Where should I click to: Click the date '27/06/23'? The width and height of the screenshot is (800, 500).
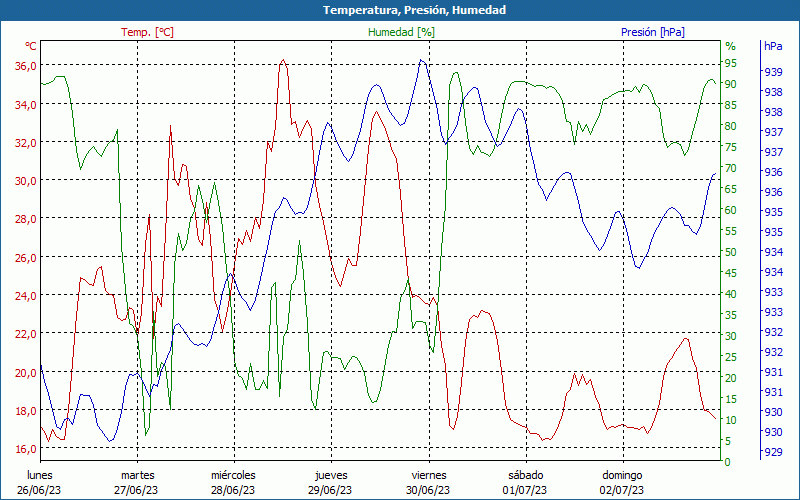click(136, 490)
